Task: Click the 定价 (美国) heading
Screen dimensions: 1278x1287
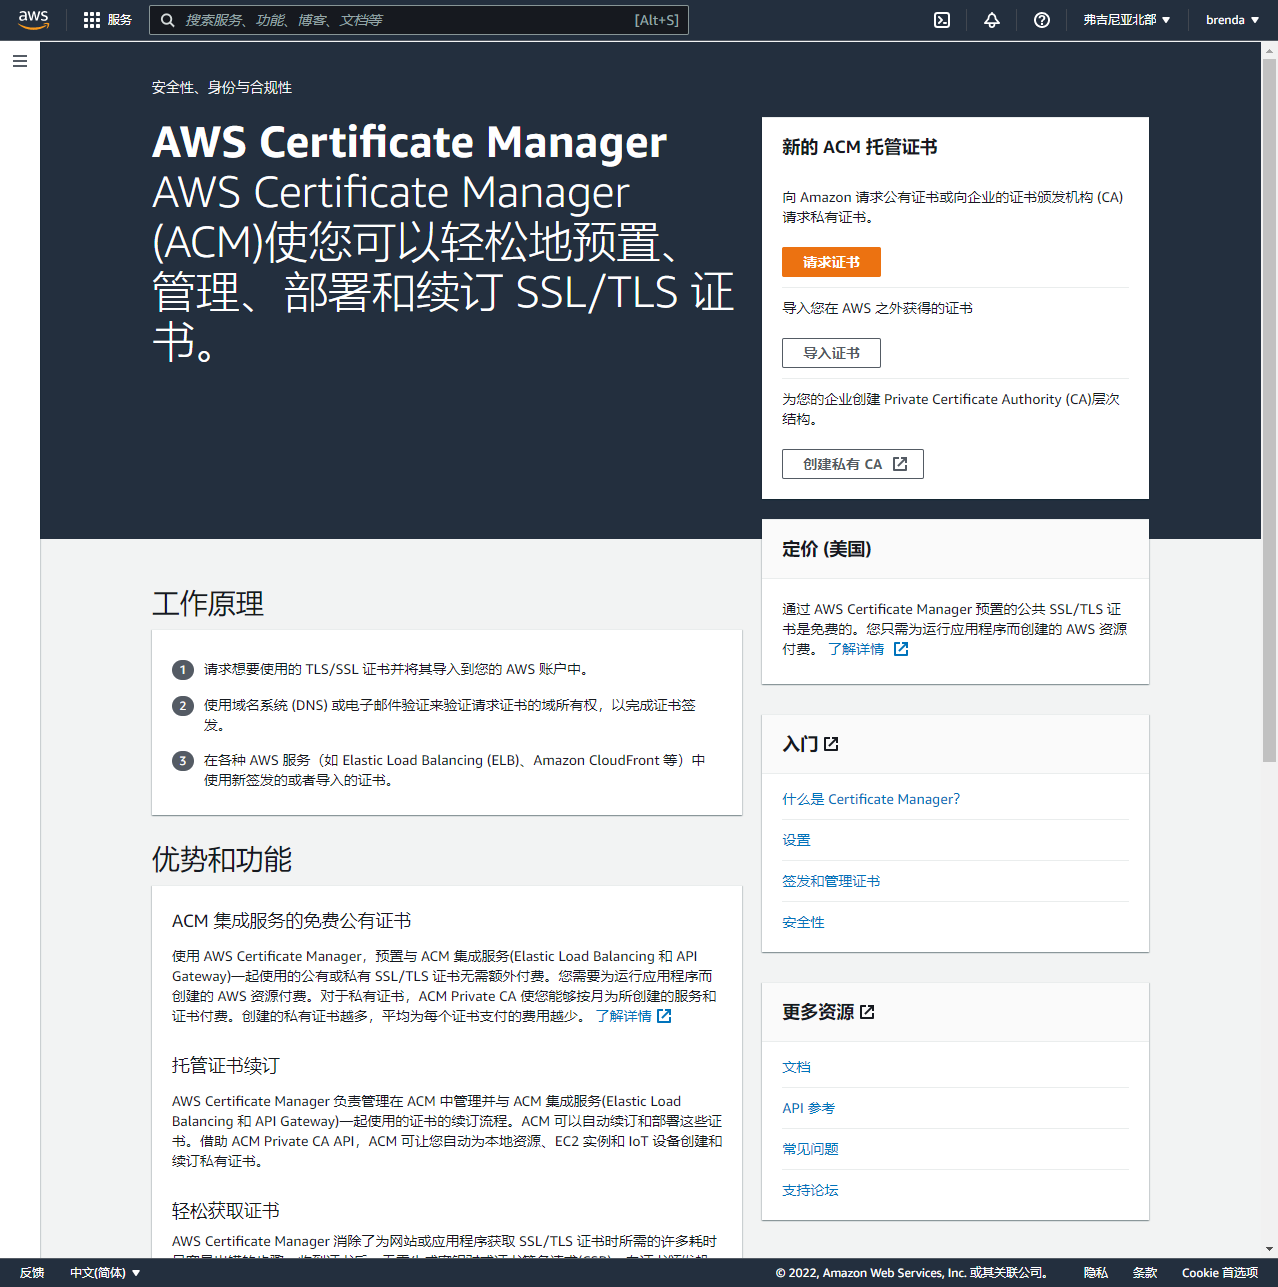Action: [827, 549]
